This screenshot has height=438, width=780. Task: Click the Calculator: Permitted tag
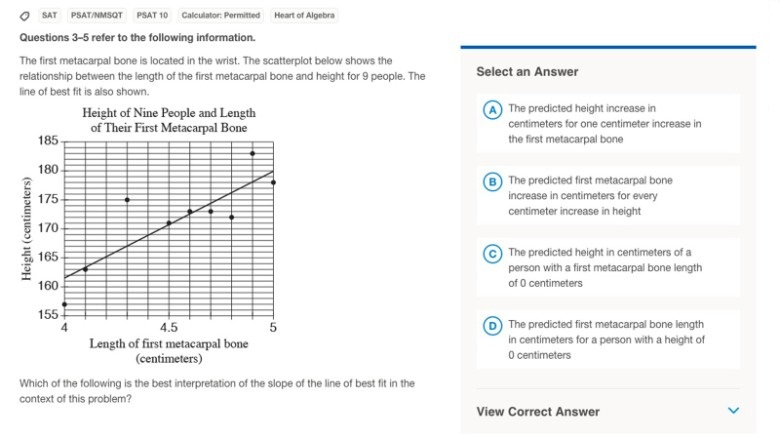(x=221, y=15)
